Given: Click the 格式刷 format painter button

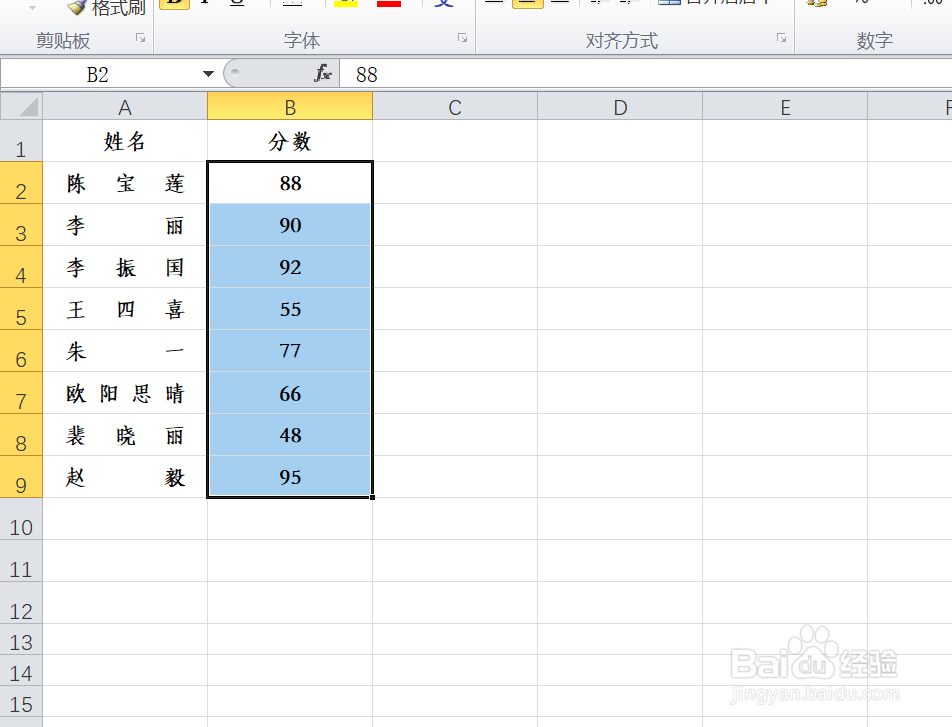Looking at the screenshot, I should point(107,8).
